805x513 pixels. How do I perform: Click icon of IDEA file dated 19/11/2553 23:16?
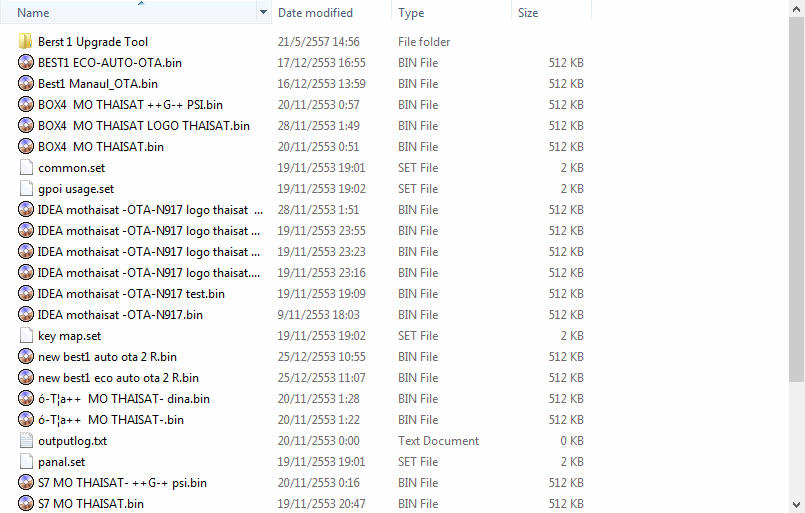coord(26,273)
